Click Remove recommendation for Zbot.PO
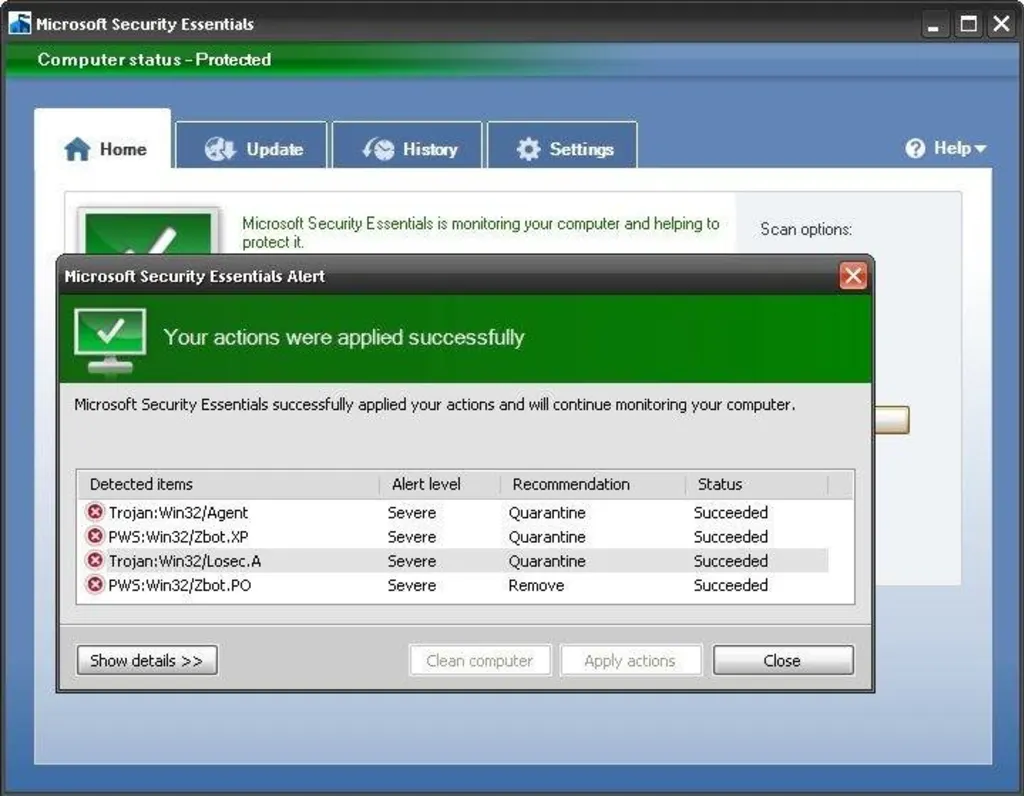Viewport: 1024px width, 796px height. 536,585
